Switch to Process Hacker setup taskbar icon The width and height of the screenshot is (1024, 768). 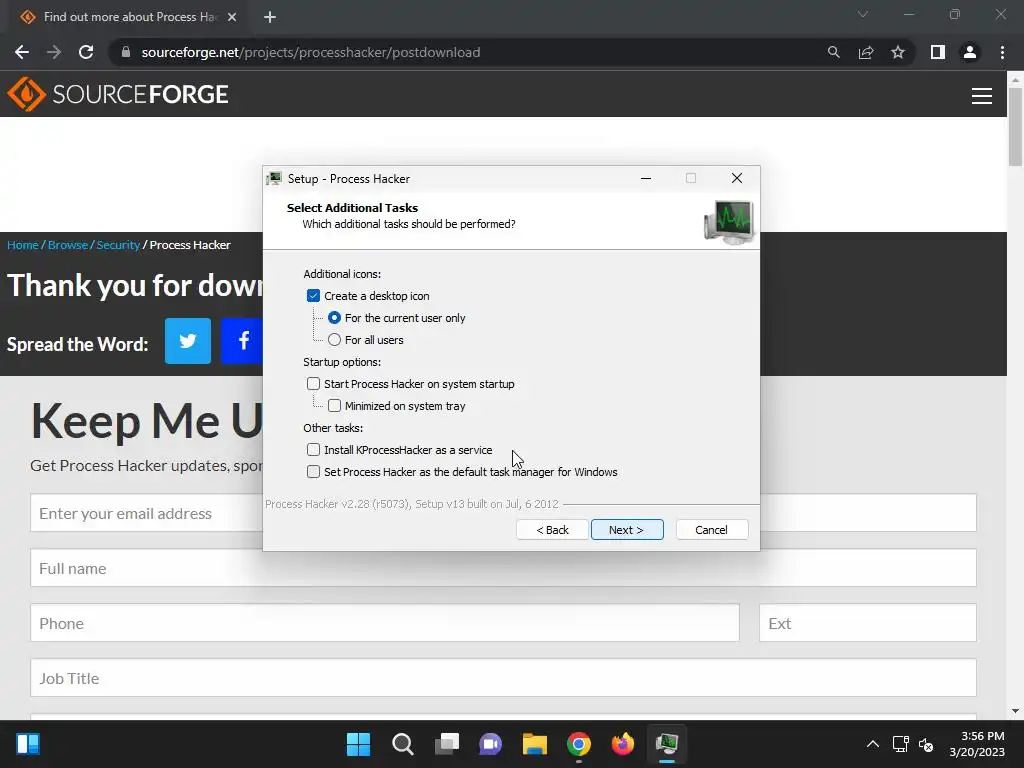(x=667, y=744)
